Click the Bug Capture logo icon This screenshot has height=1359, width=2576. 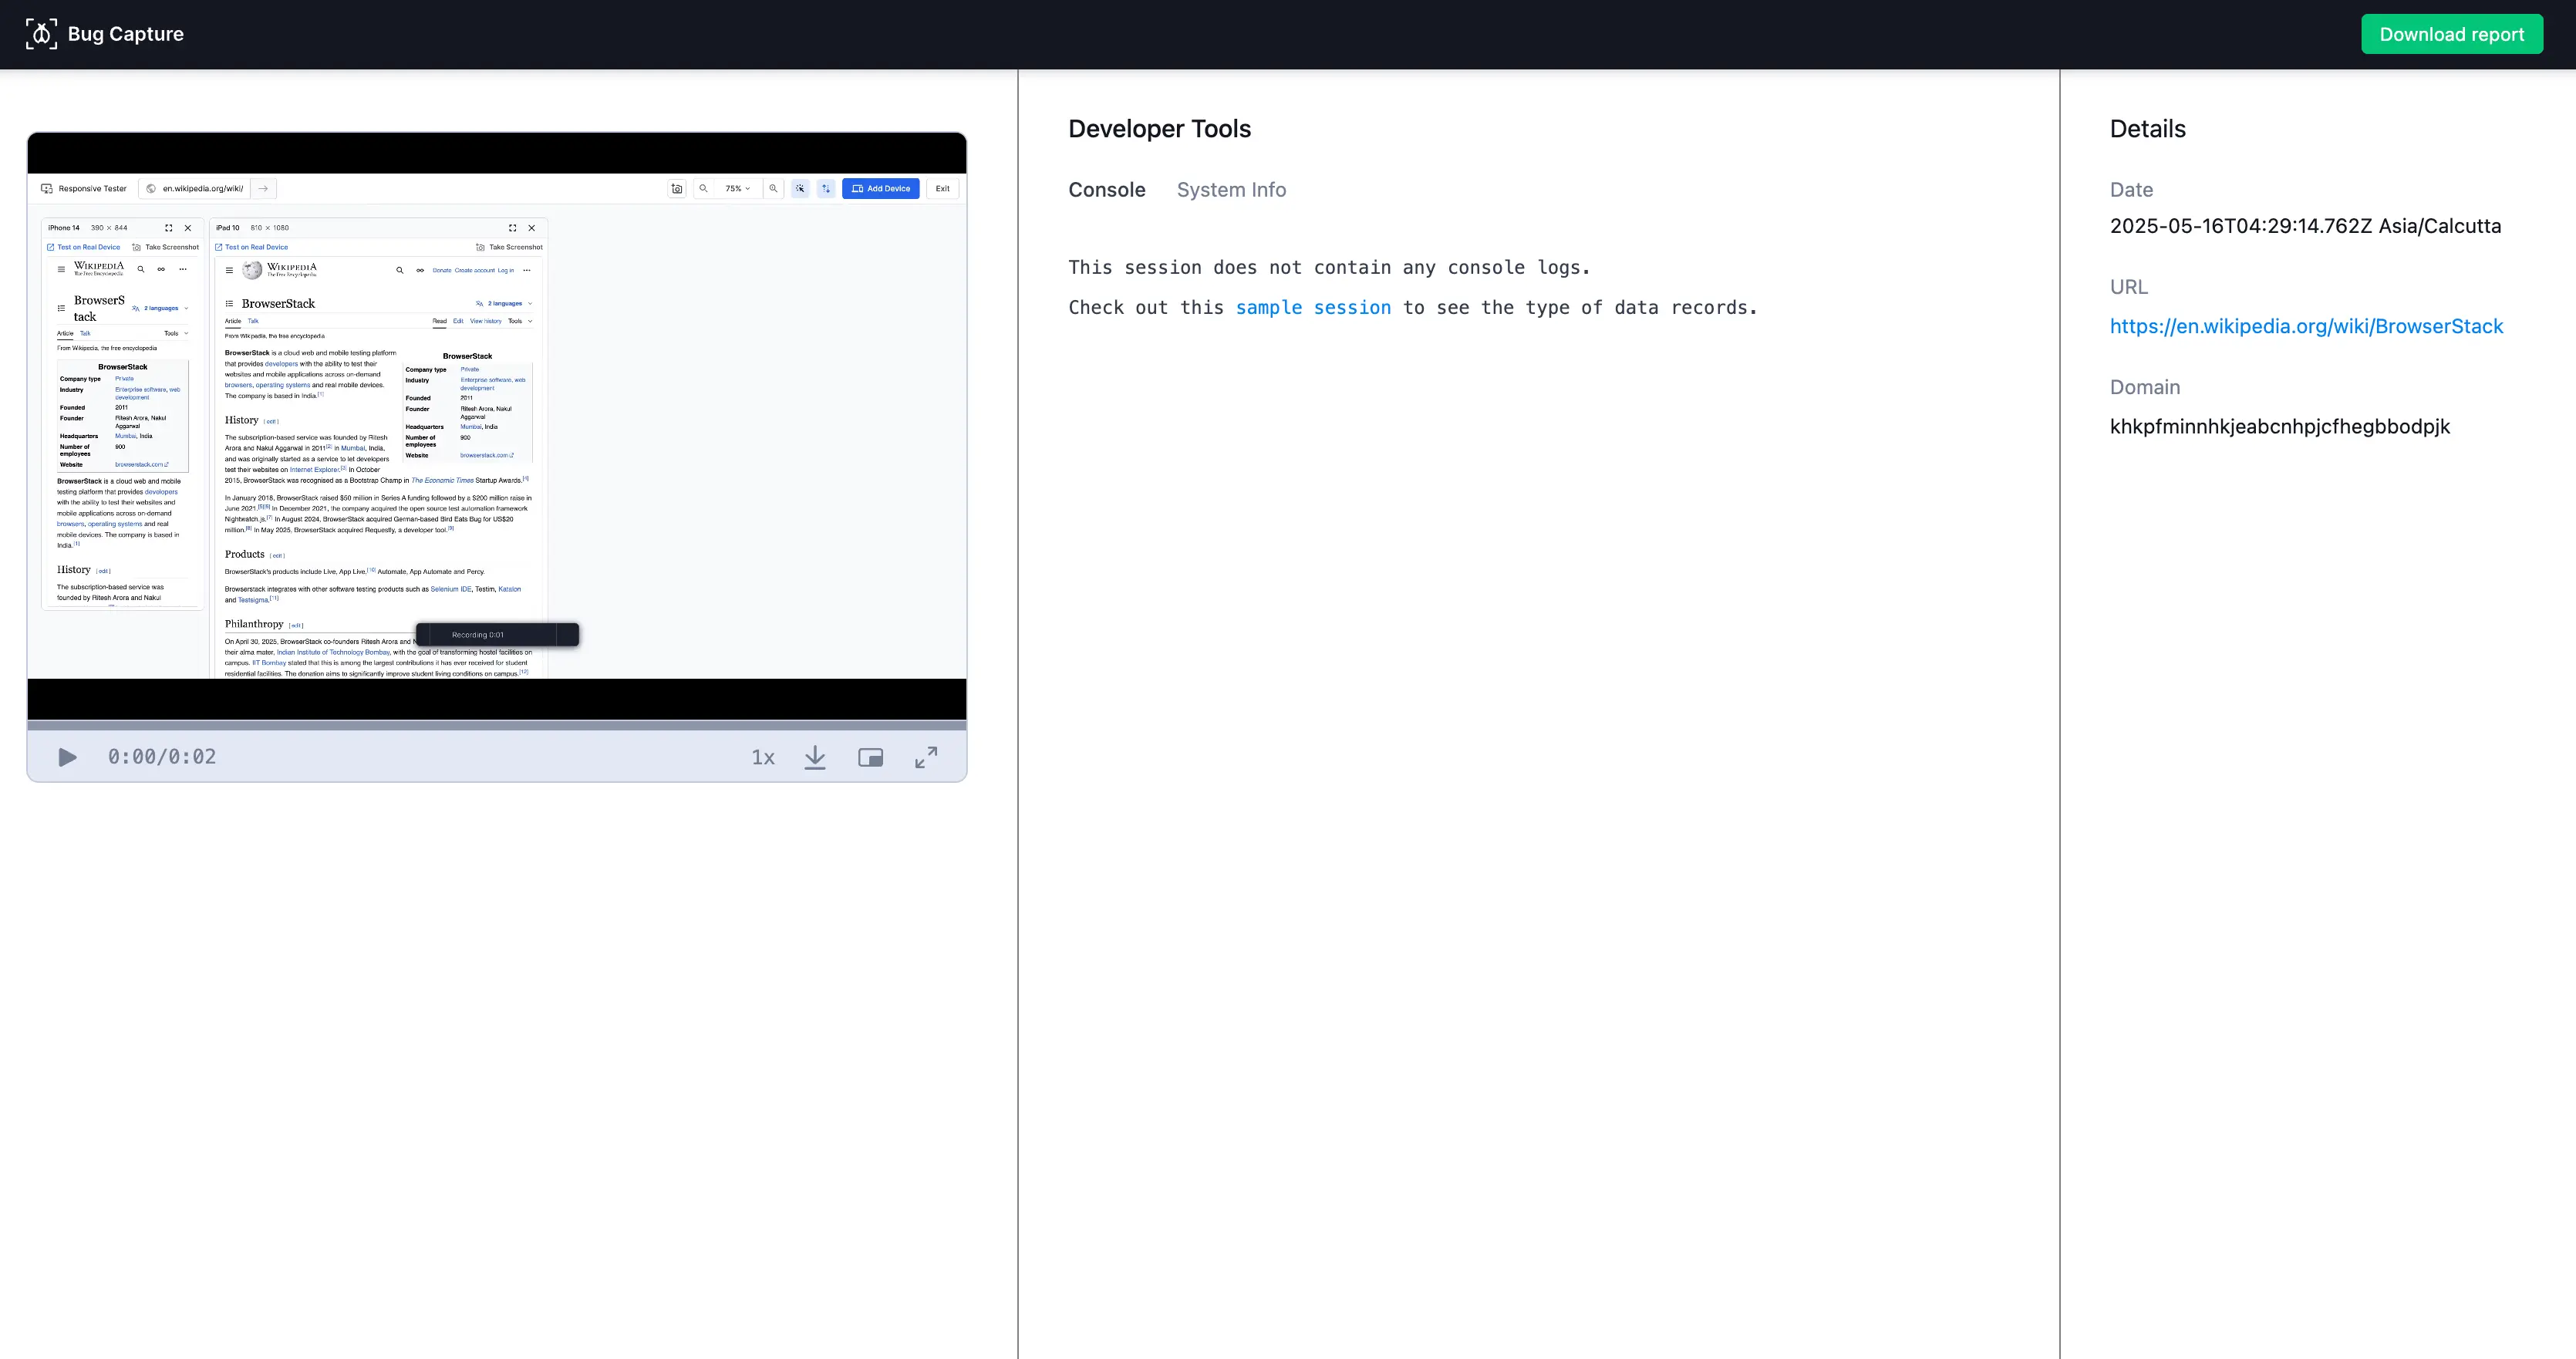(41, 34)
